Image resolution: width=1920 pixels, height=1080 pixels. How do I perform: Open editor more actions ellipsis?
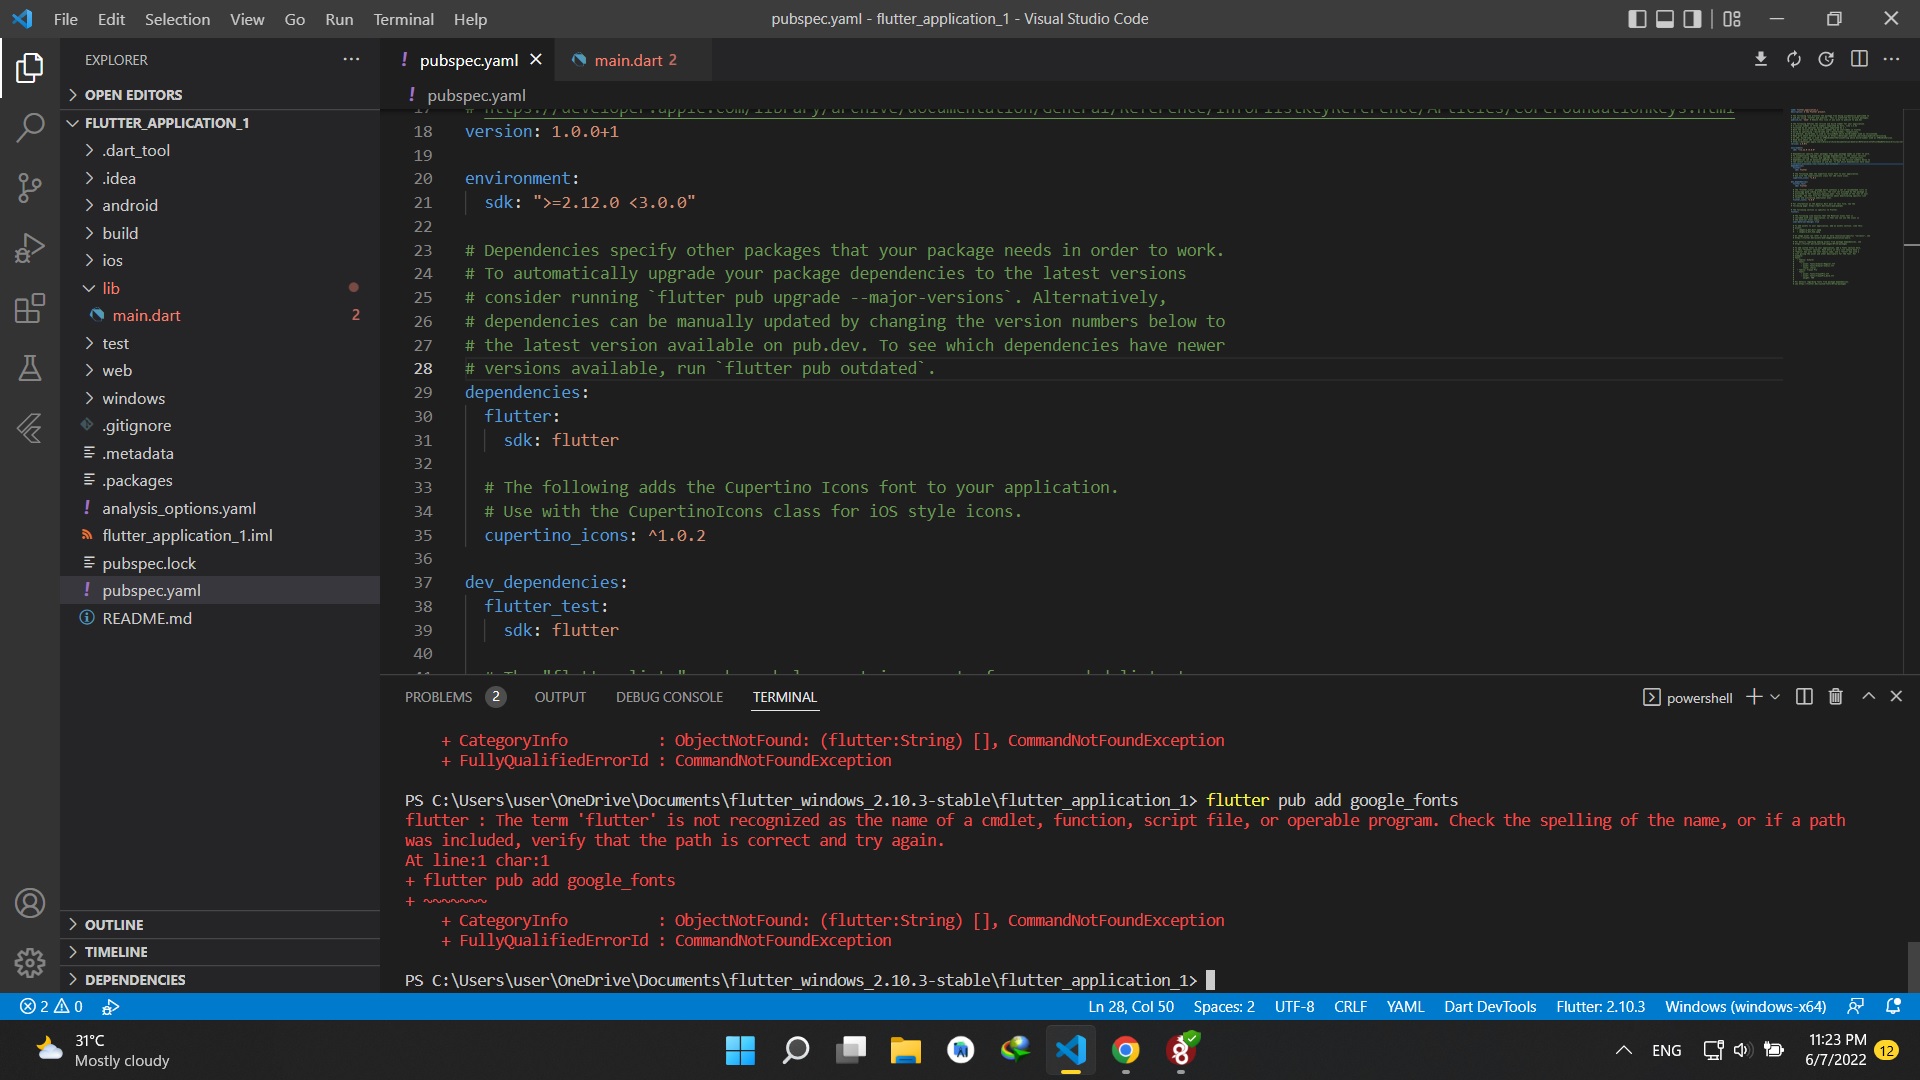[x=1891, y=60]
